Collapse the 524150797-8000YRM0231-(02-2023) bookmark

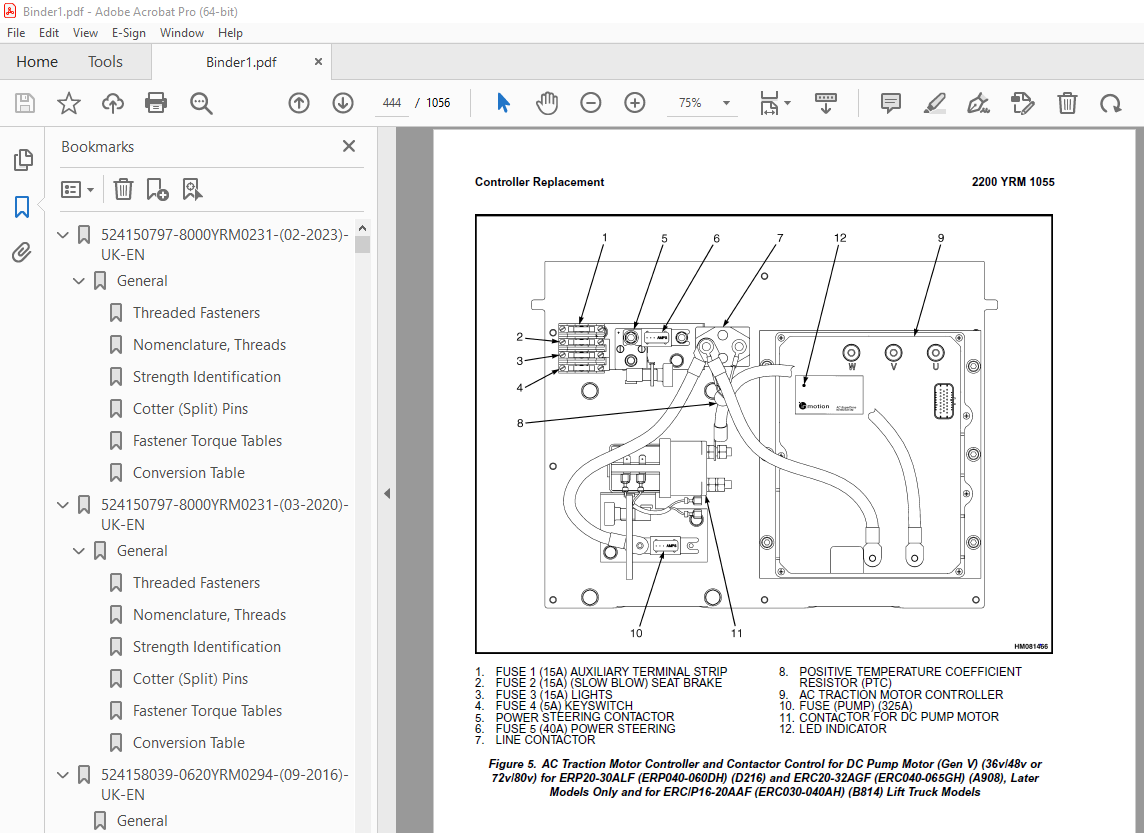click(x=63, y=235)
